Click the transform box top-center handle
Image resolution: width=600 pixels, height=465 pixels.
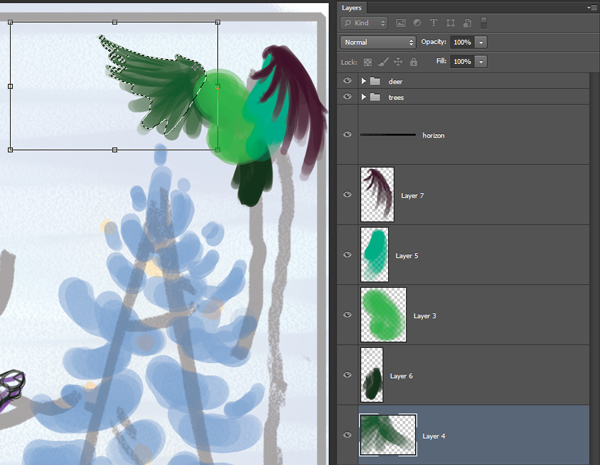[114, 23]
